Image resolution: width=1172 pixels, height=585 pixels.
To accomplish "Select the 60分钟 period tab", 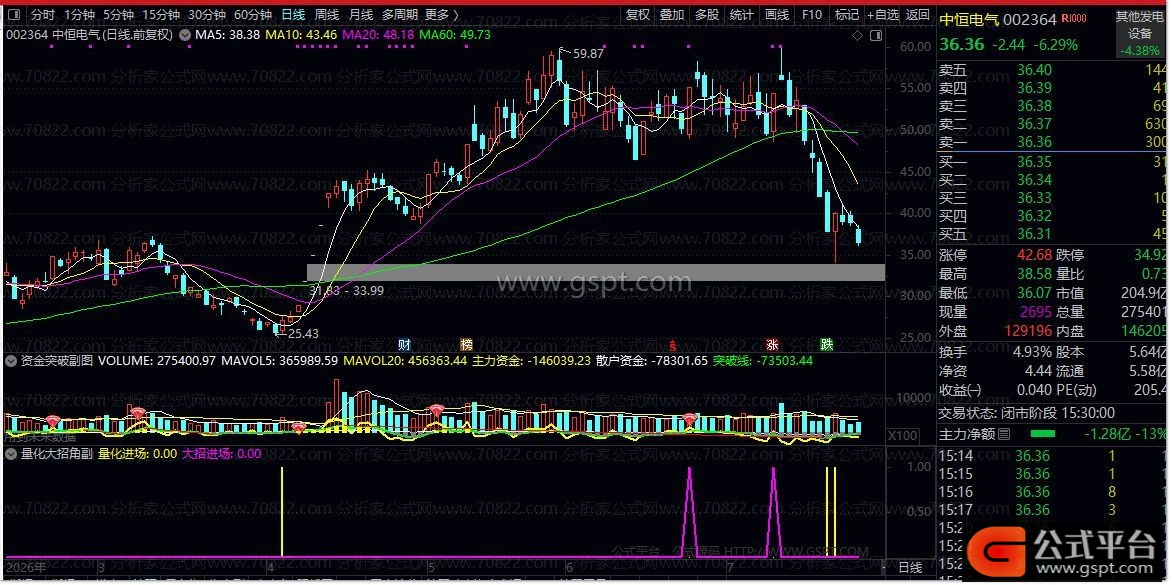I will click(x=253, y=15).
